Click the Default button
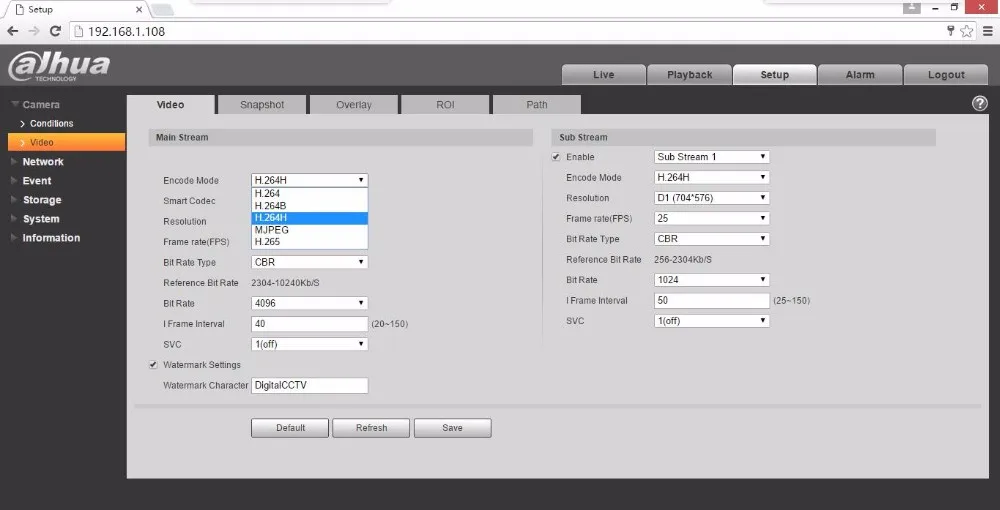This screenshot has height=510, width=1000. (290, 428)
